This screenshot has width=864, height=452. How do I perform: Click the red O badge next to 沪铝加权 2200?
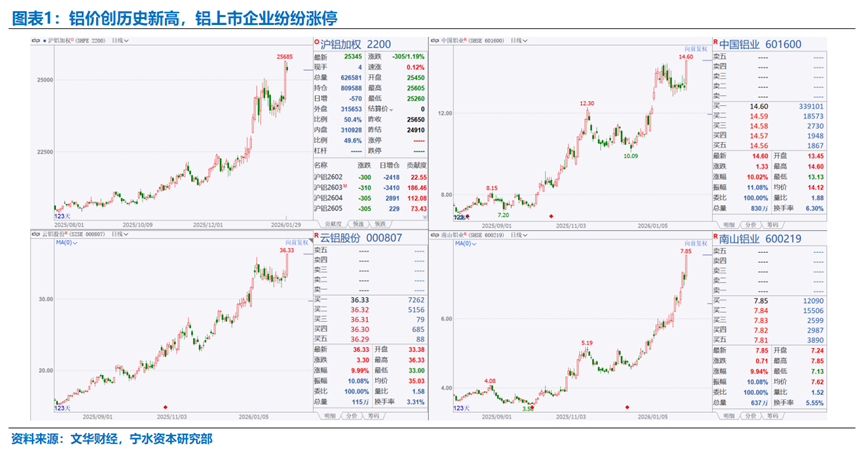pyautogui.click(x=316, y=41)
